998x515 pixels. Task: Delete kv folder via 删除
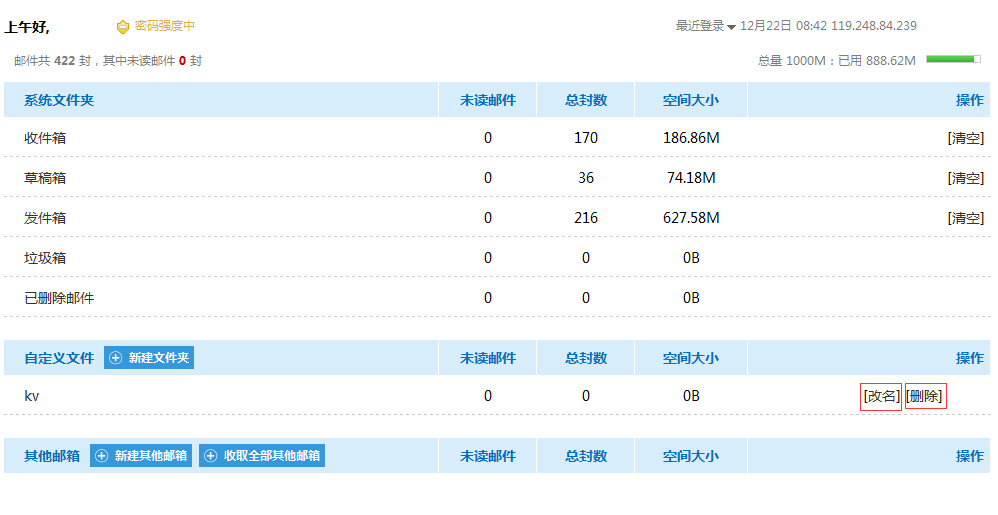tap(925, 396)
